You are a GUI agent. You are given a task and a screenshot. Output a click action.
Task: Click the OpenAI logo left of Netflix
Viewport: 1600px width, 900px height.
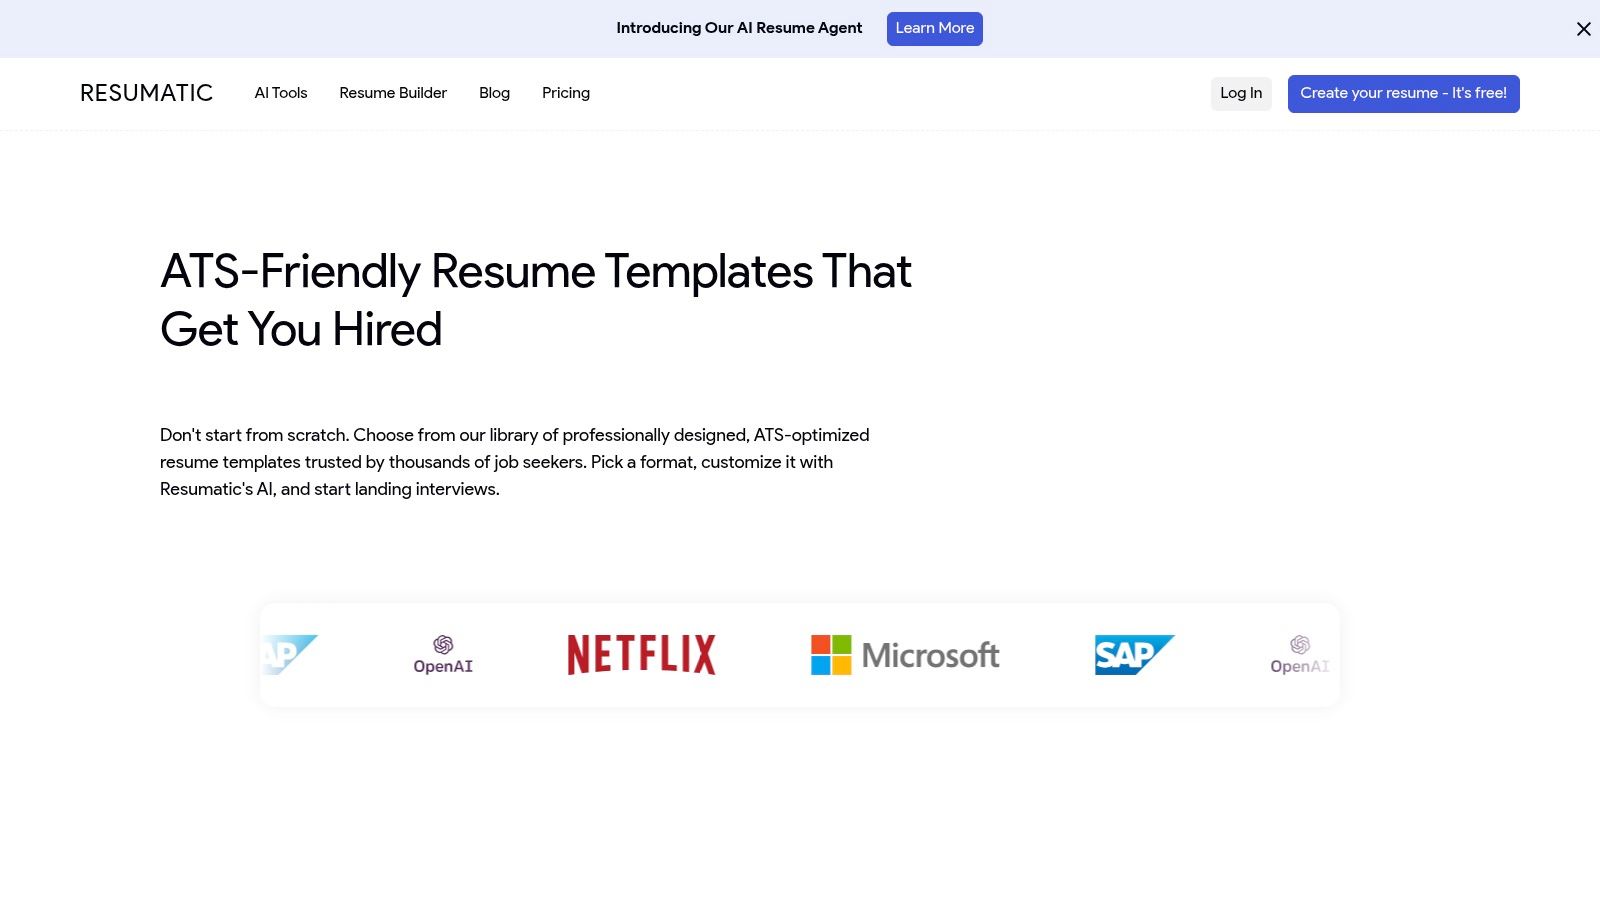tap(443, 655)
